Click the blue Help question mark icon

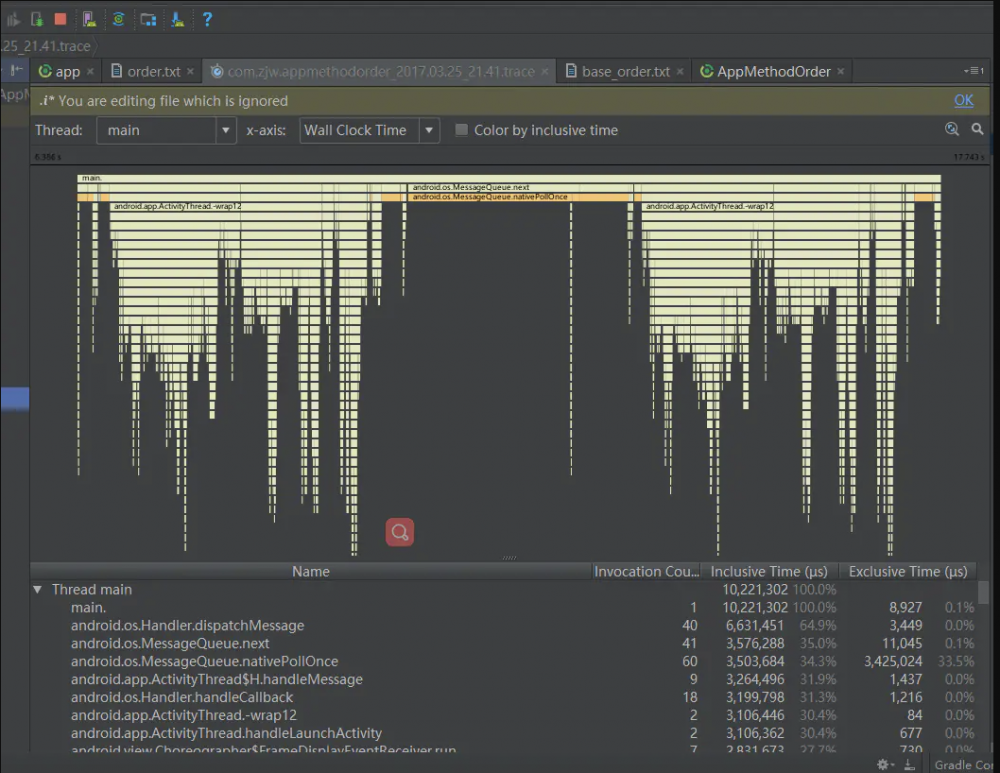[207, 19]
